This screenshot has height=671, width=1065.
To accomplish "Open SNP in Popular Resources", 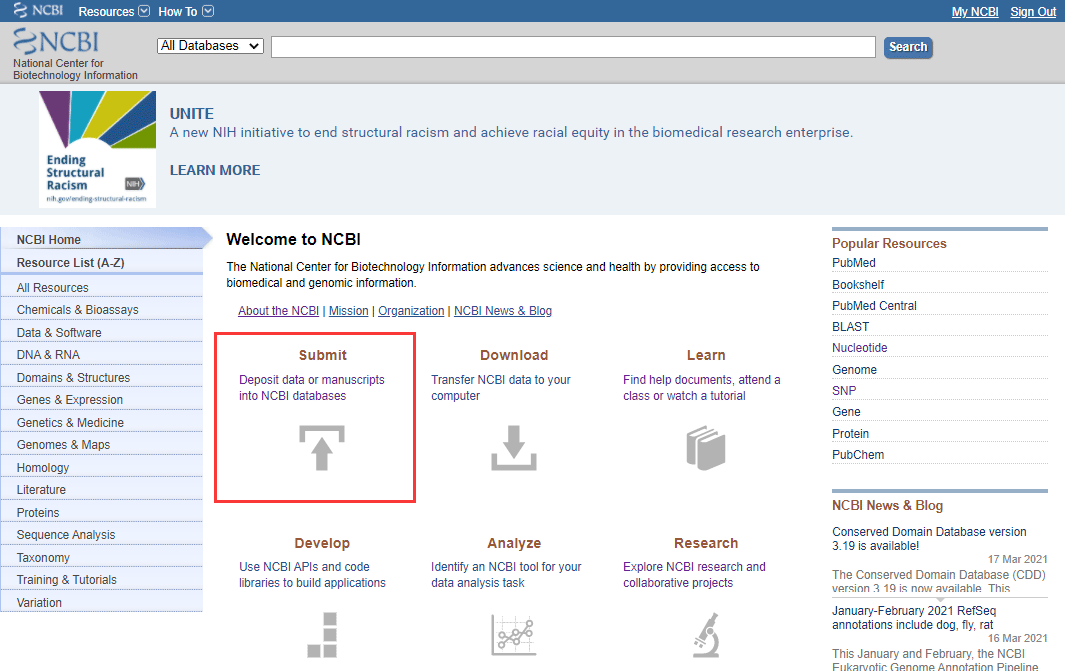I will 844,391.
